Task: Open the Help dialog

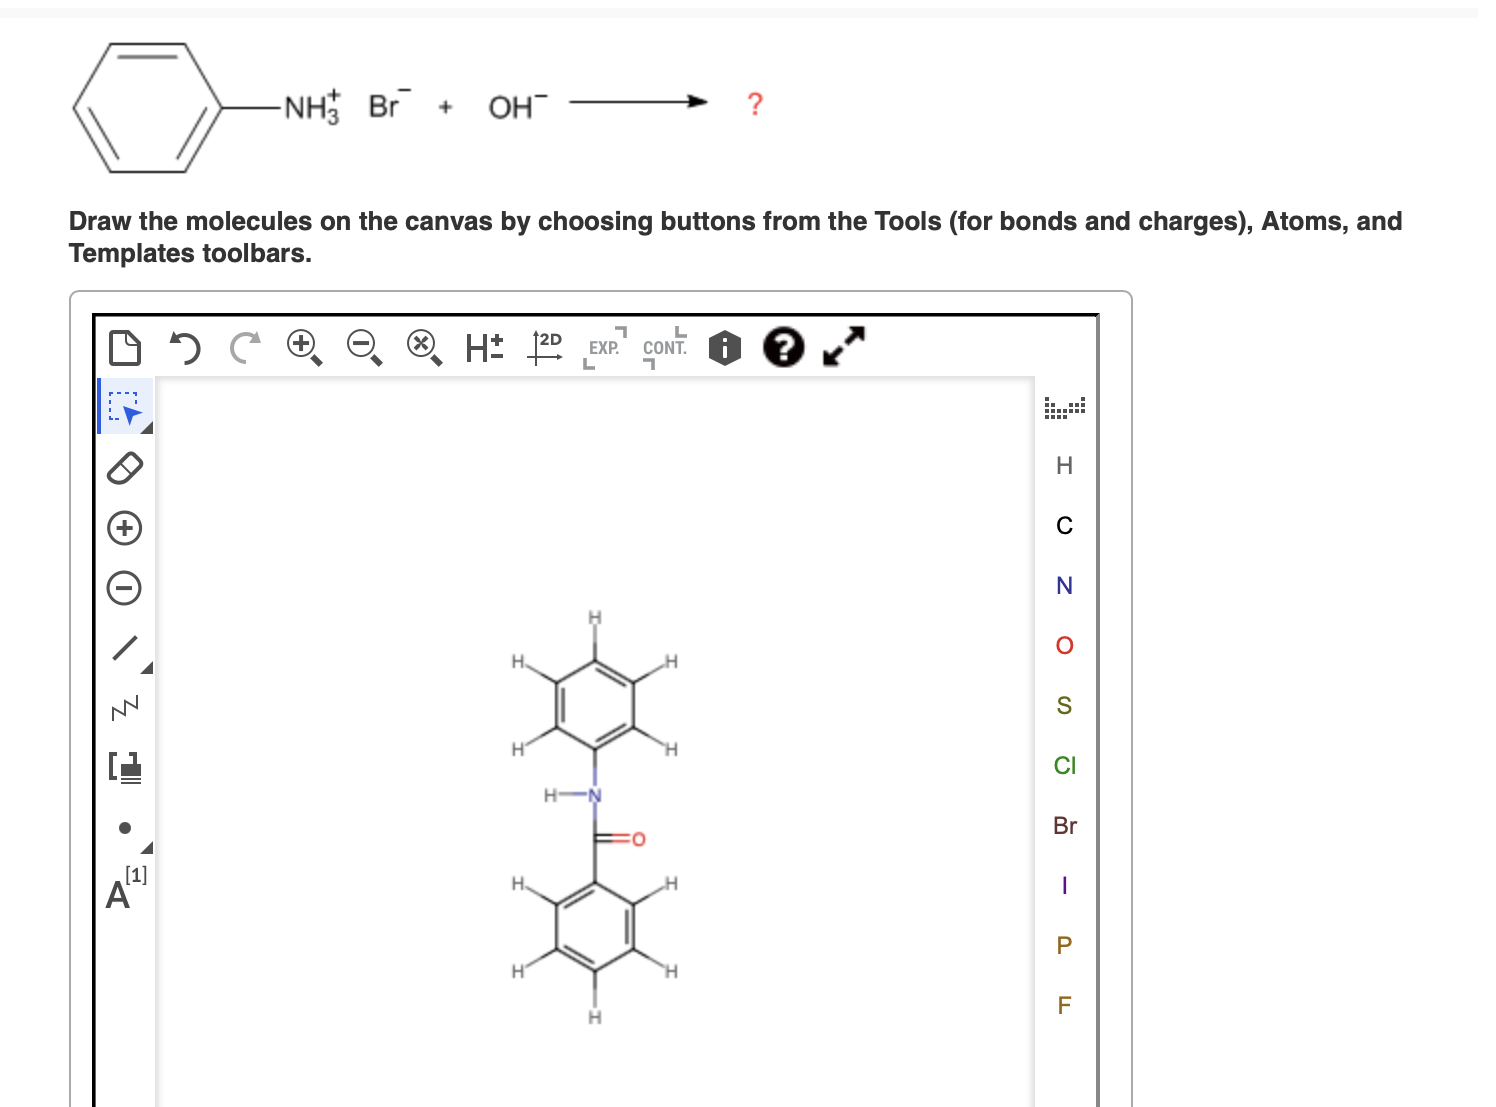Action: click(x=784, y=348)
